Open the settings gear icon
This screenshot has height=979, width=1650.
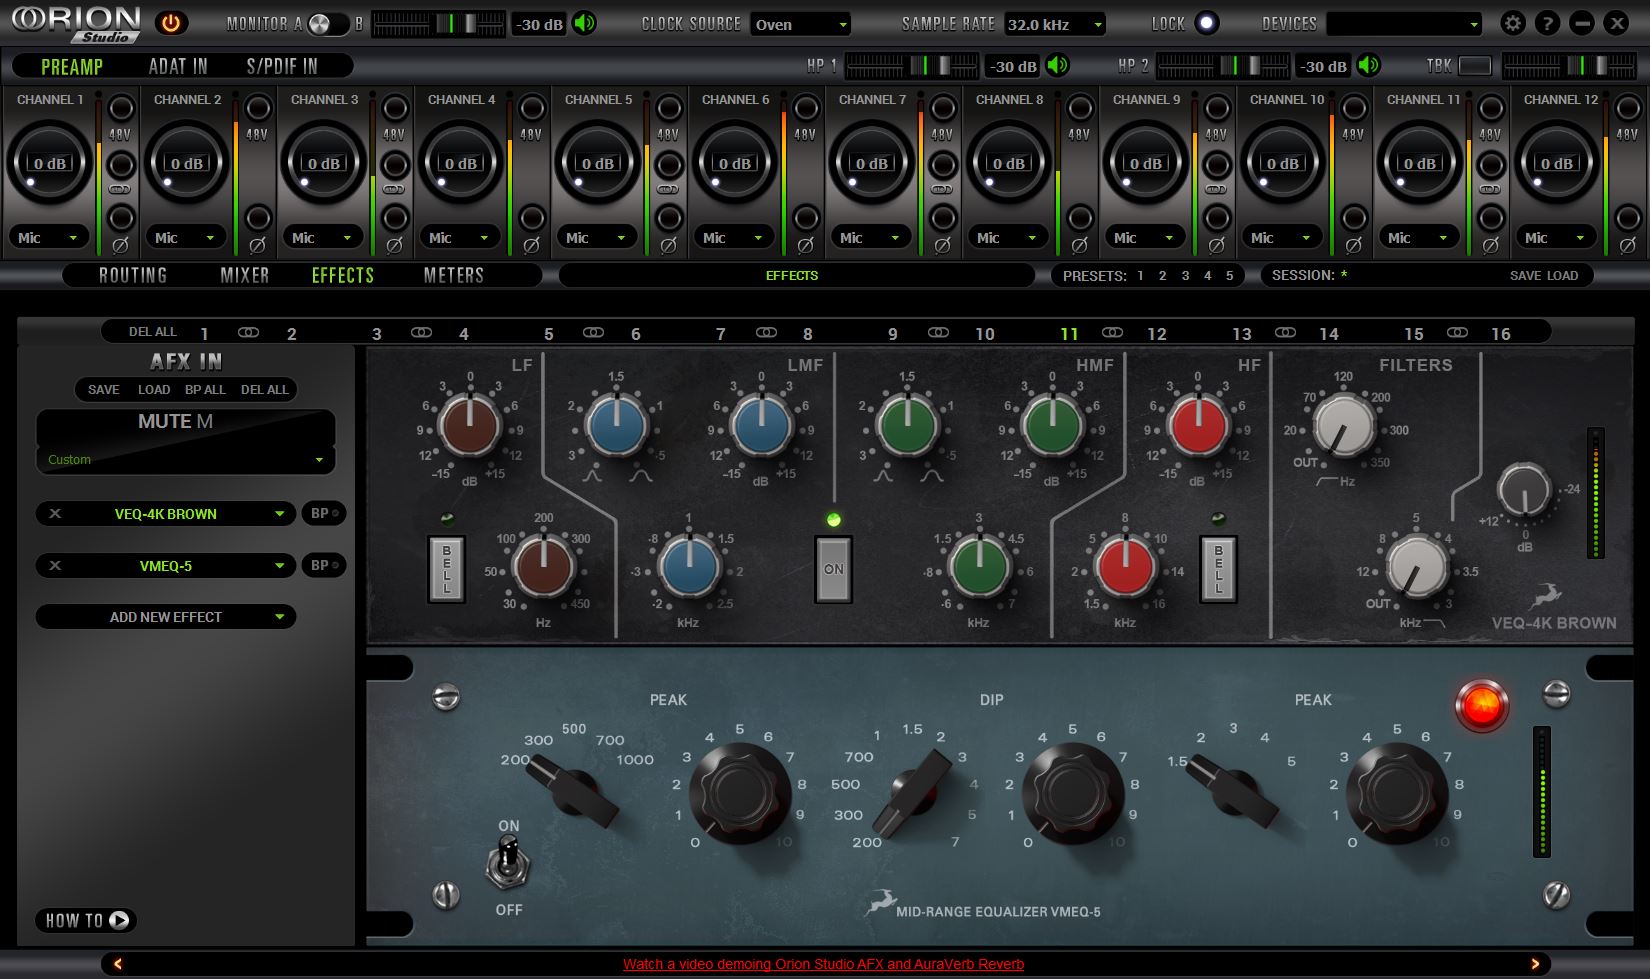[x=1513, y=22]
